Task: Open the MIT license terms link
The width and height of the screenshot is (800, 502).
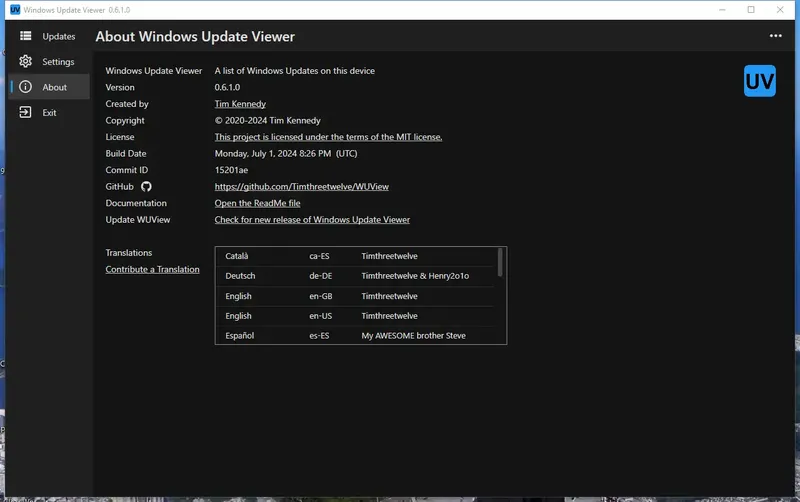Action: (x=328, y=137)
